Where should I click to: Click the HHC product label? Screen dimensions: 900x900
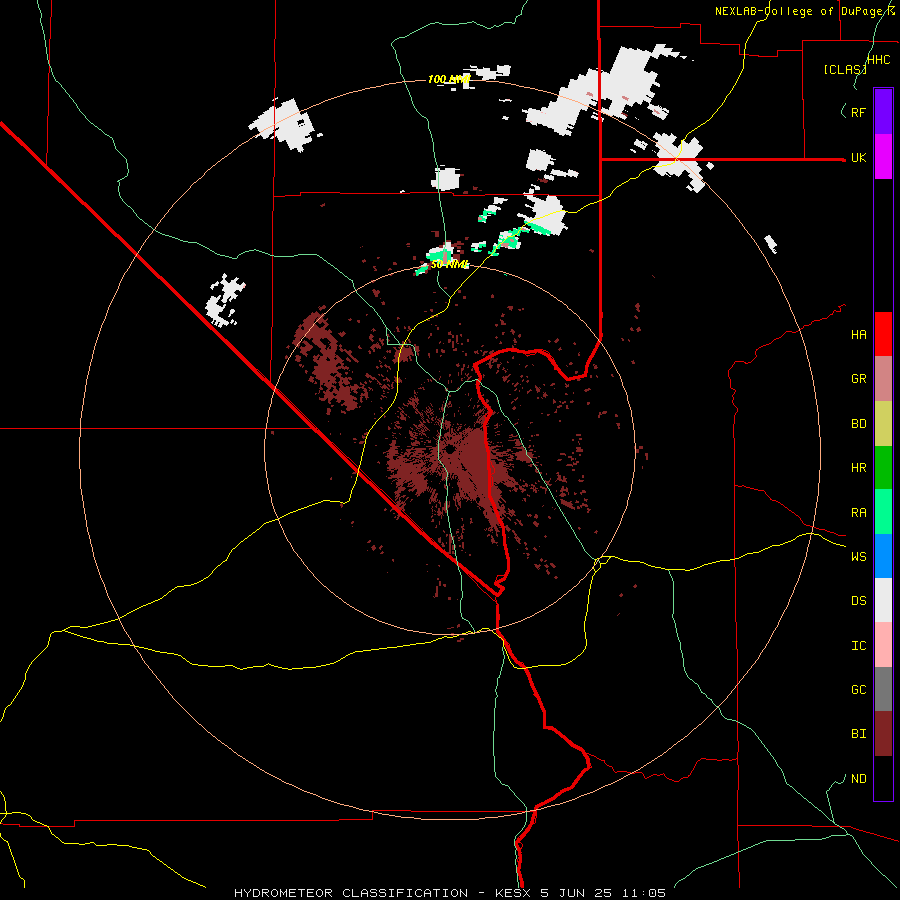pos(879,60)
